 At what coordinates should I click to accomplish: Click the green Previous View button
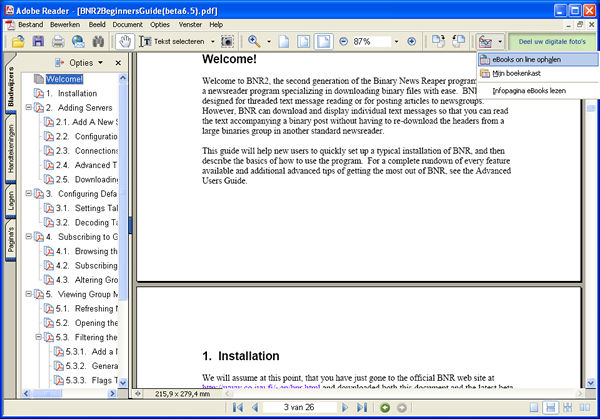(x=385, y=408)
